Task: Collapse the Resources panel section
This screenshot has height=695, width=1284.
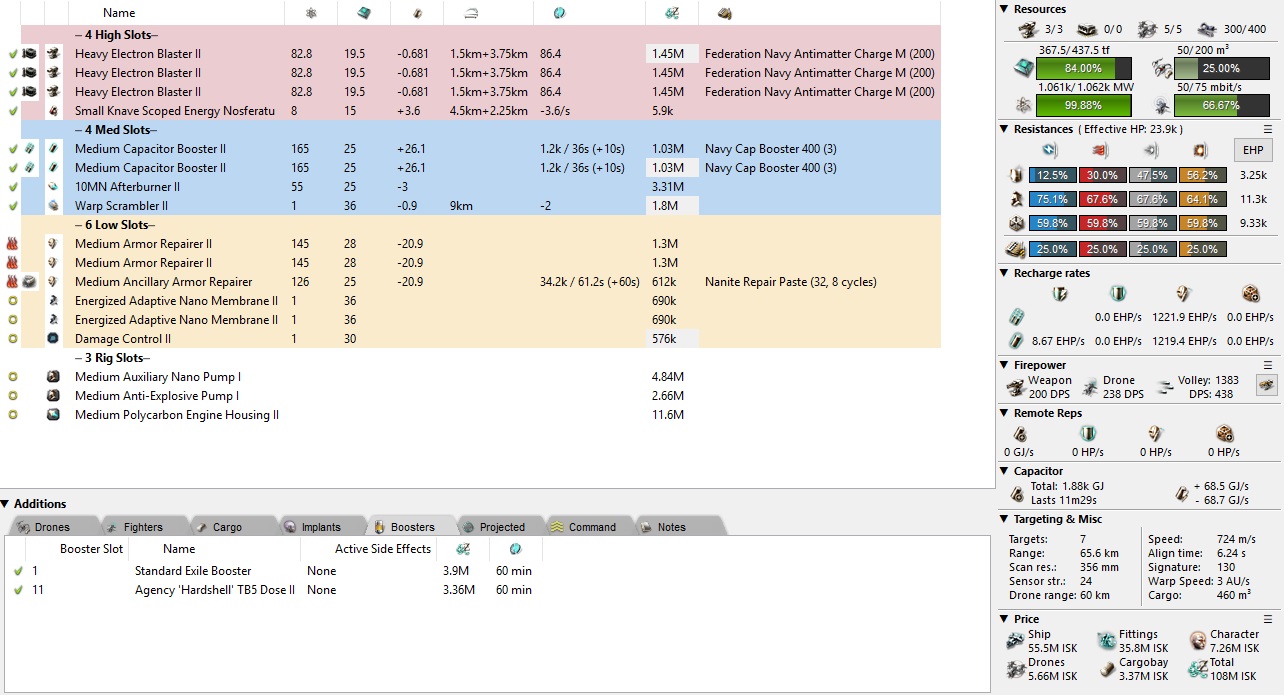Action: 1005,9
